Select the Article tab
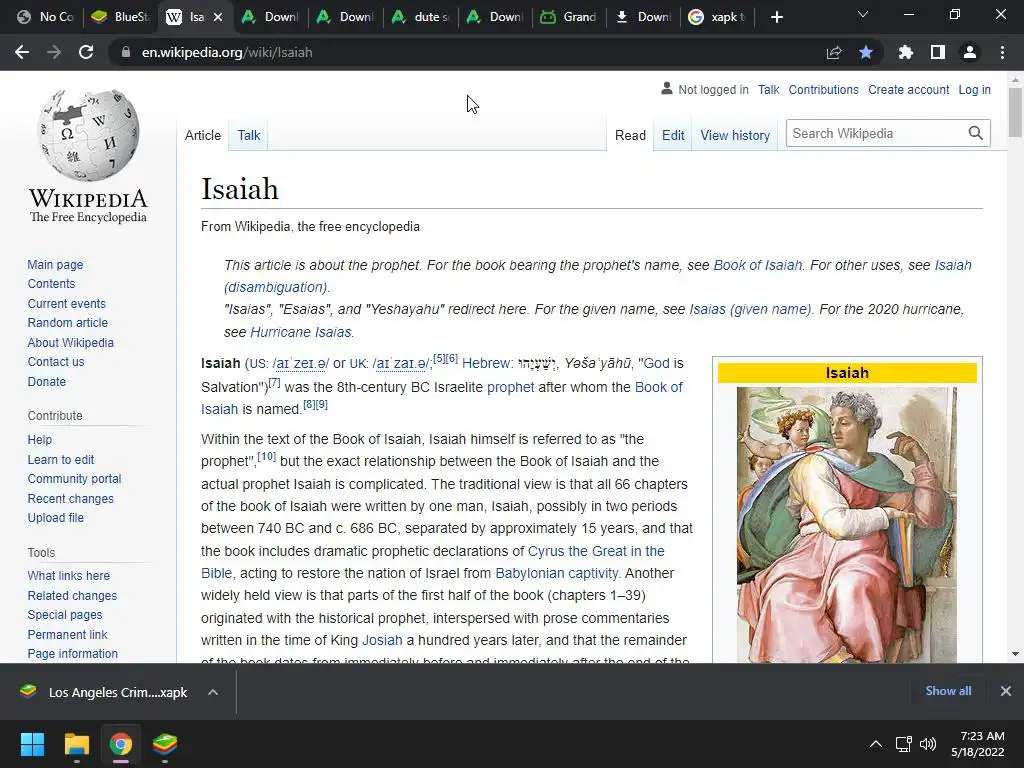1024x768 pixels. click(x=202, y=135)
